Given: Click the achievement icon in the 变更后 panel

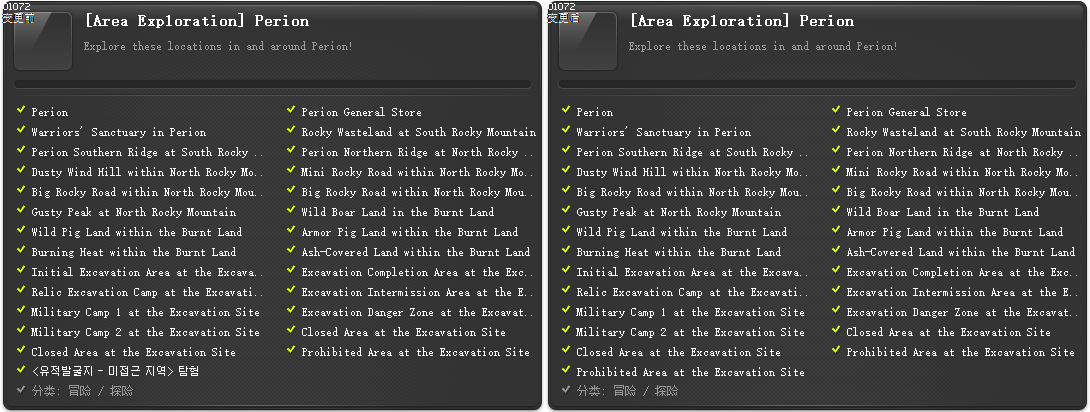Looking at the screenshot, I should pos(588,41).
